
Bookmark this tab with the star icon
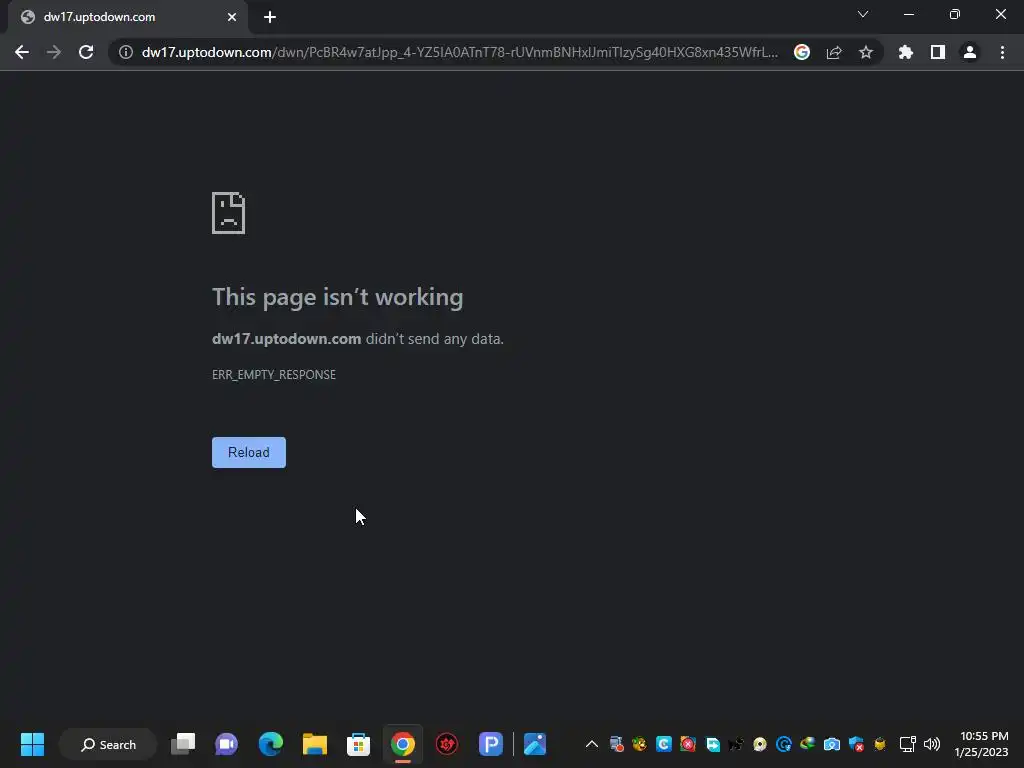pyautogui.click(x=866, y=52)
